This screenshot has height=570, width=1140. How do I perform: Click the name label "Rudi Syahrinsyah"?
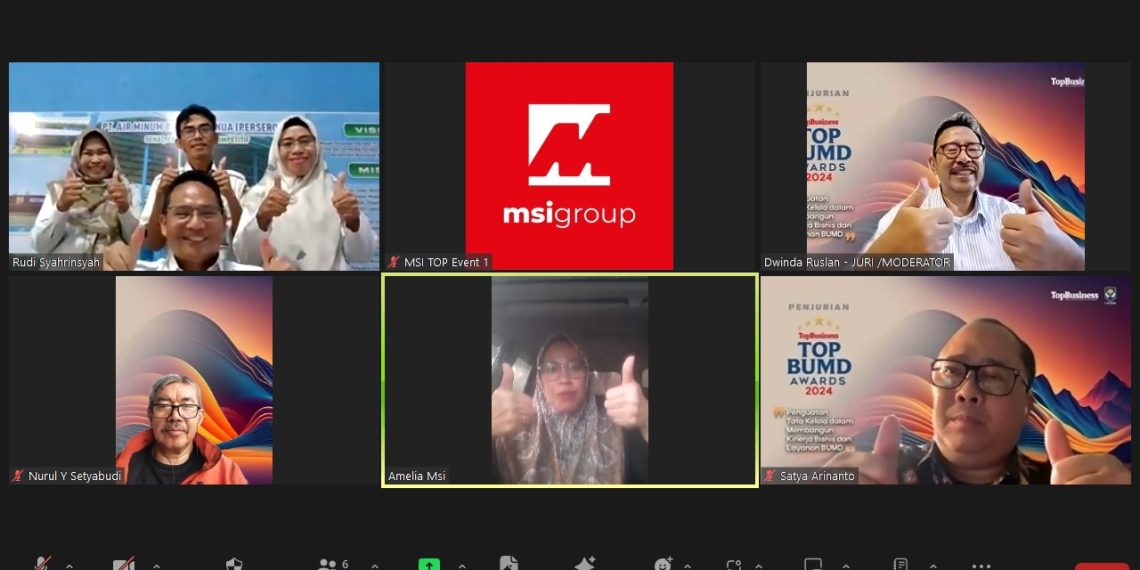pyautogui.click(x=56, y=262)
